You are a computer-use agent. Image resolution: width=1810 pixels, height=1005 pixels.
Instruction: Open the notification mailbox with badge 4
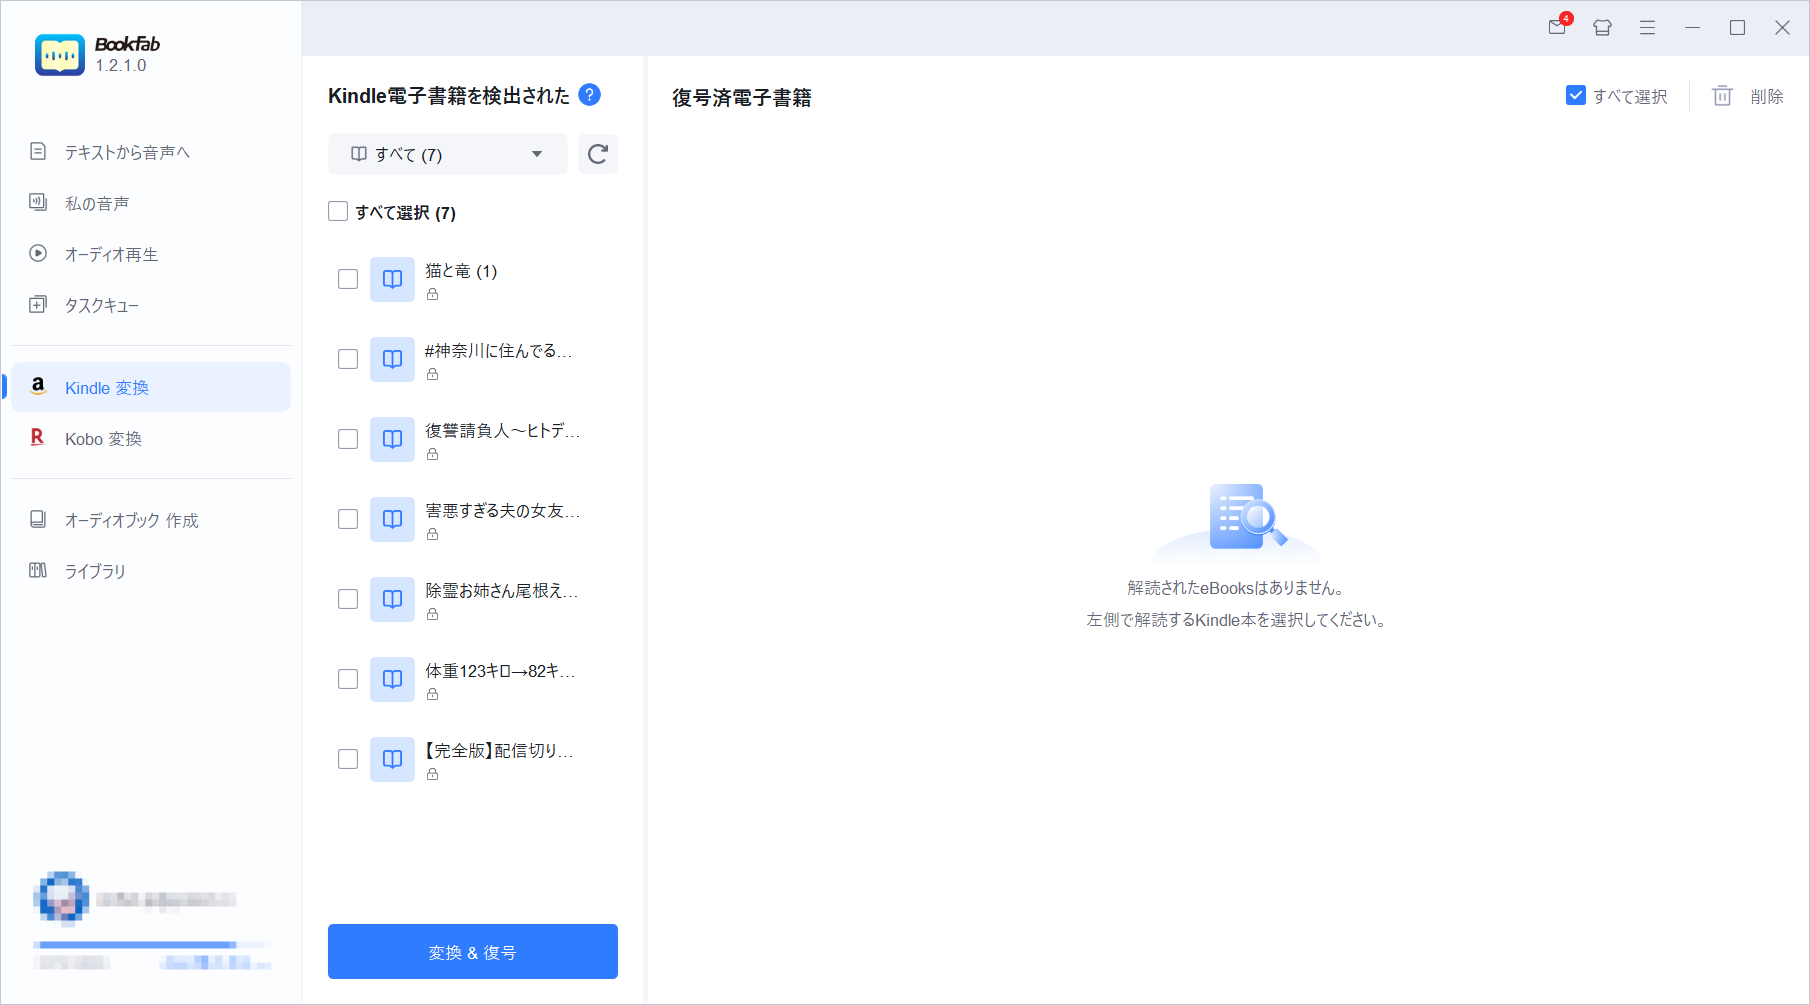tap(1556, 27)
